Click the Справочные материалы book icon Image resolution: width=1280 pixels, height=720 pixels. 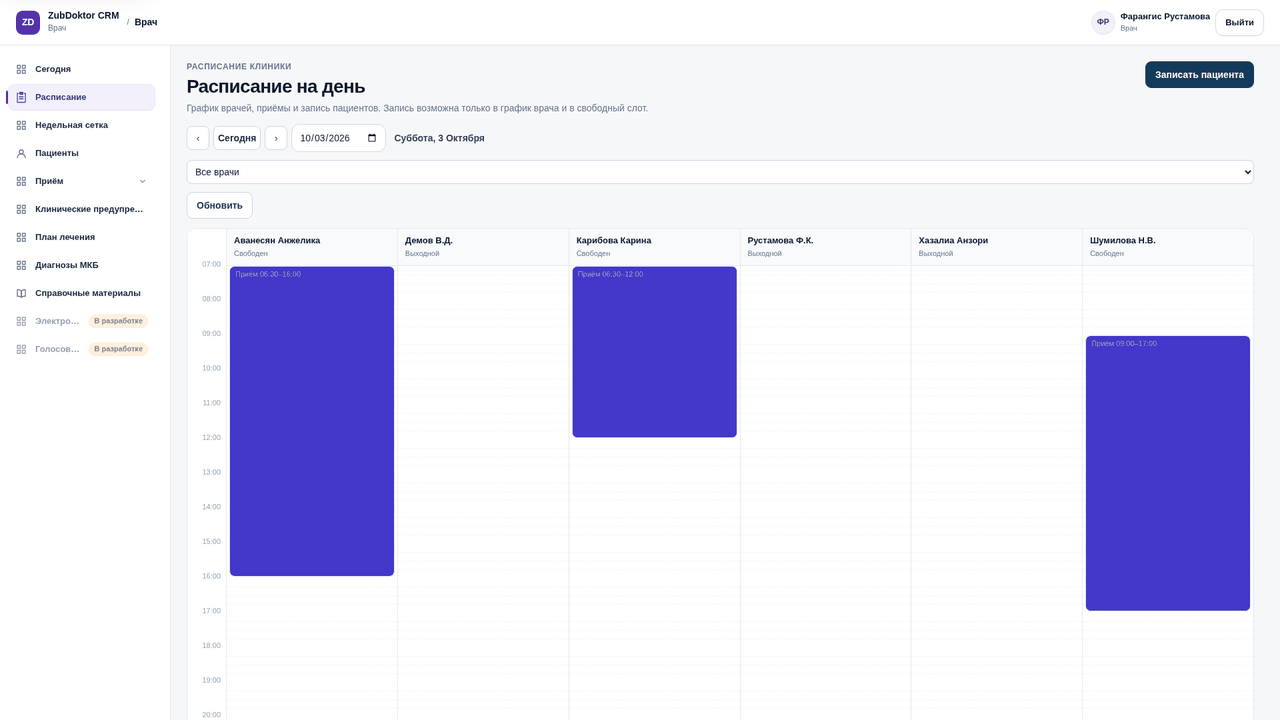click(x=21, y=293)
